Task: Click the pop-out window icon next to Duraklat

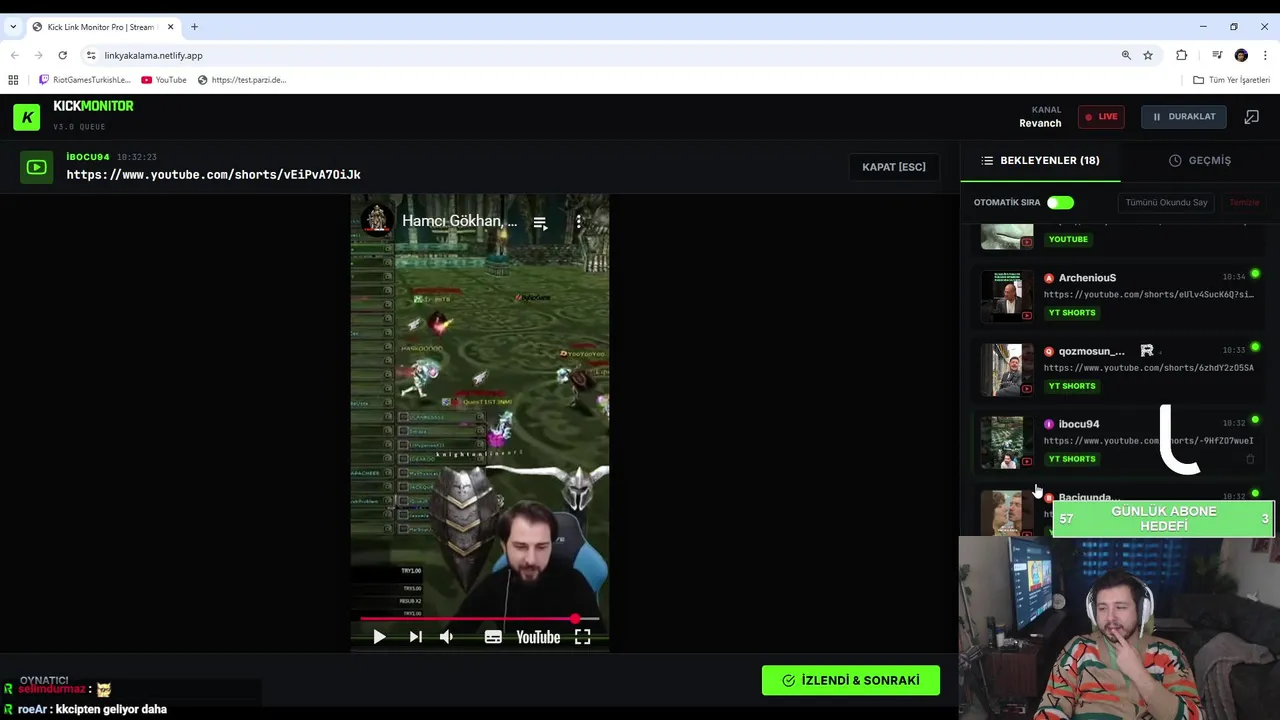Action: (x=1251, y=117)
